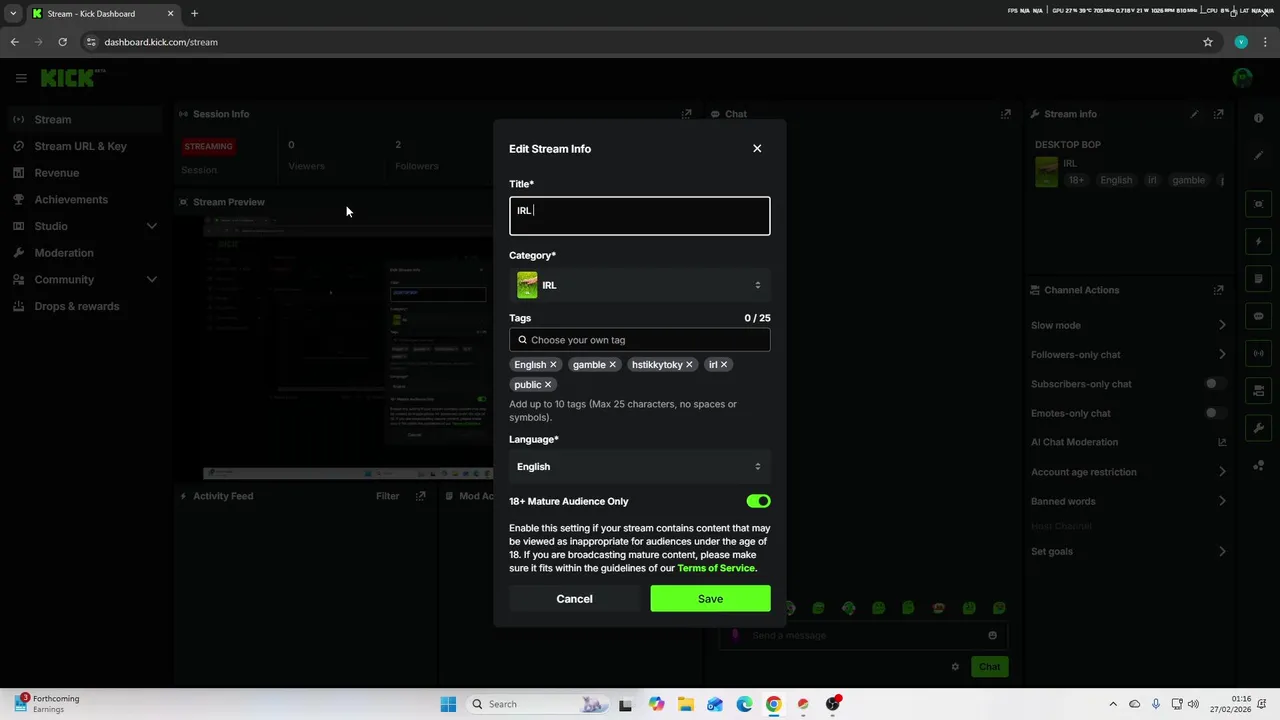Toggle Emotes-only chat switch
This screenshot has height=720, width=1280.
coord(1215,413)
